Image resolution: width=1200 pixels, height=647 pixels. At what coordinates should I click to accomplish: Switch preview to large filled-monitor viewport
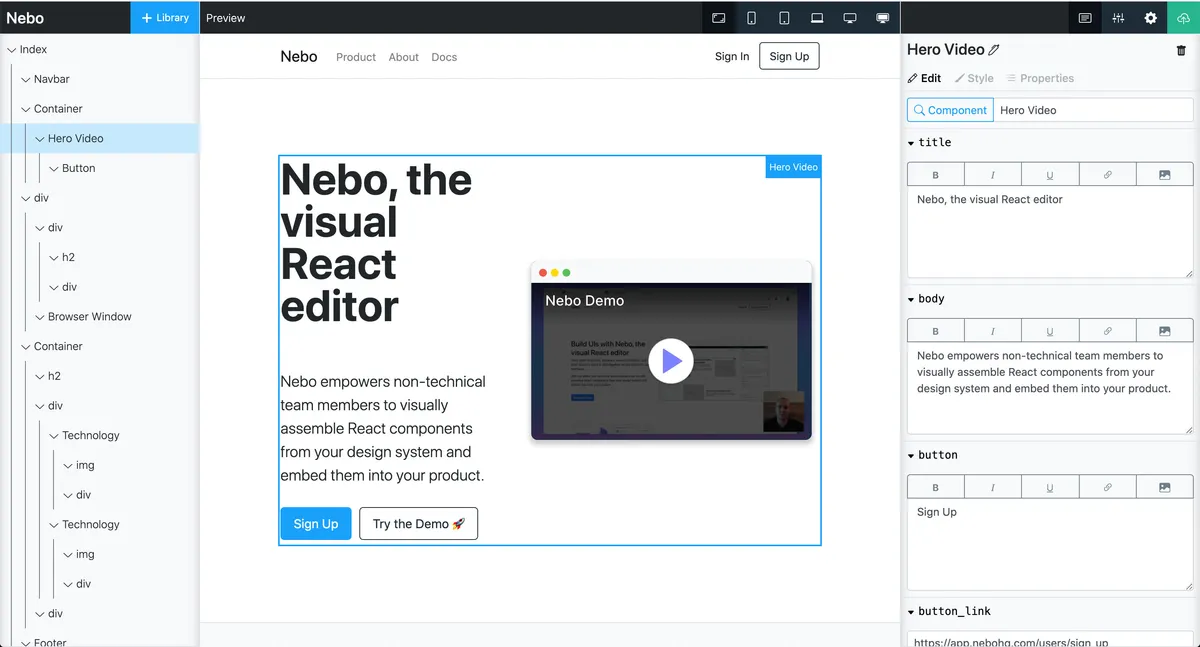point(883,18)
